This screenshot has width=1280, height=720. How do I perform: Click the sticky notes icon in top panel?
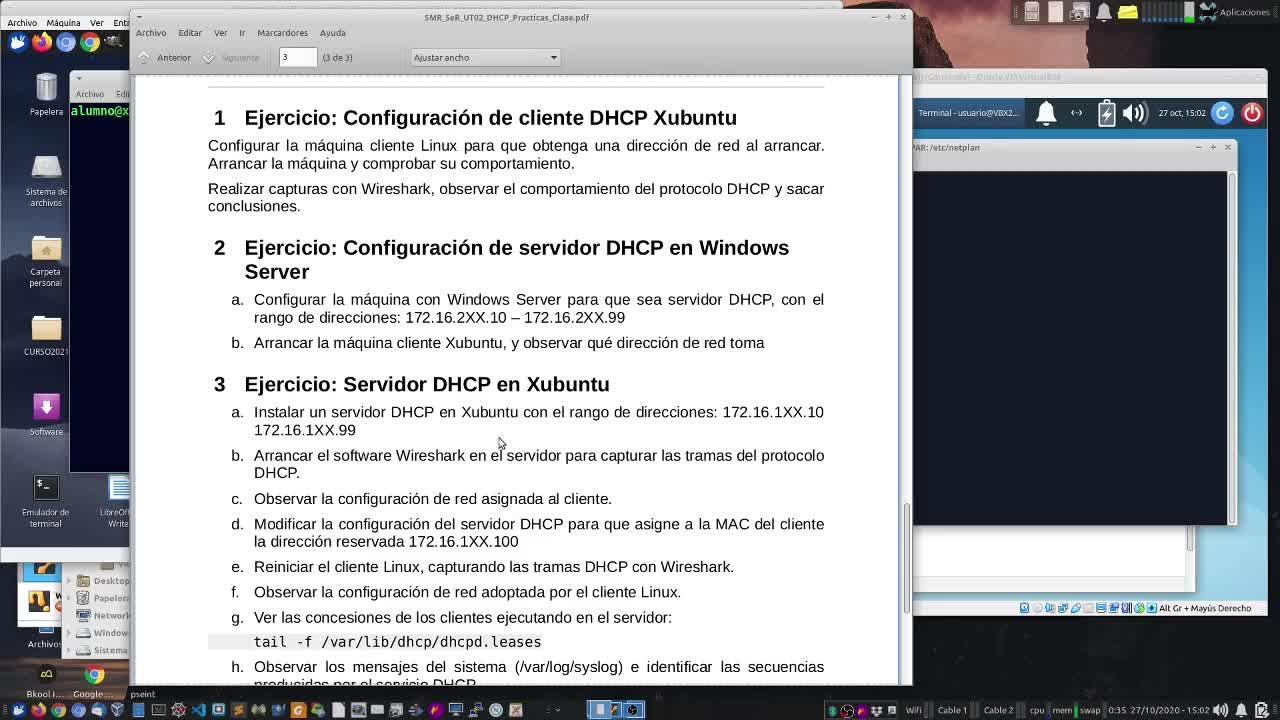click(1127, 12)
